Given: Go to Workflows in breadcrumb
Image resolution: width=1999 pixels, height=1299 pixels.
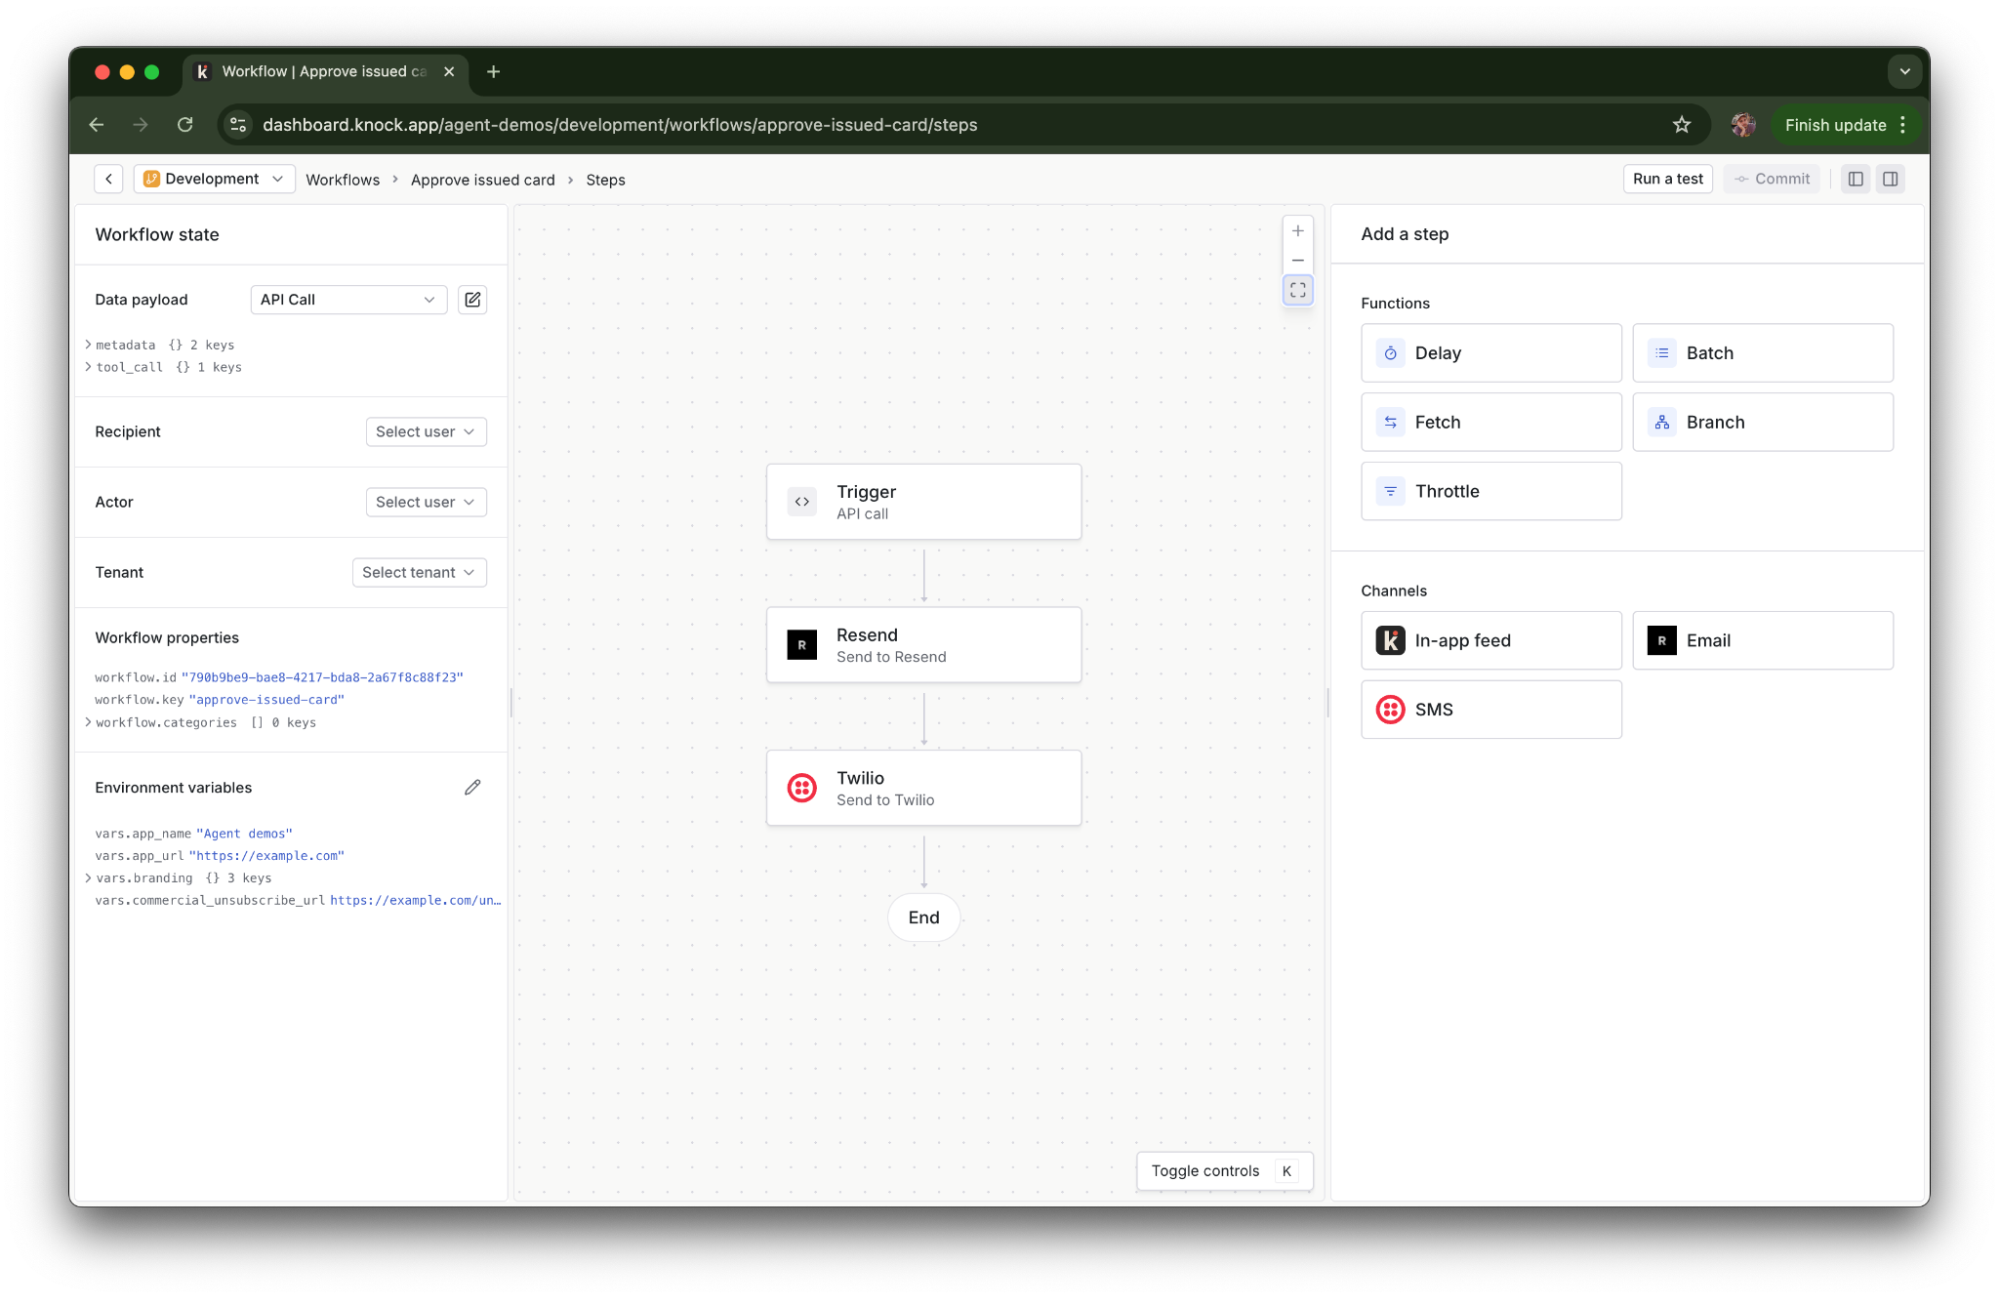Looking at the screenshot, I should click(x=342, y=180).
